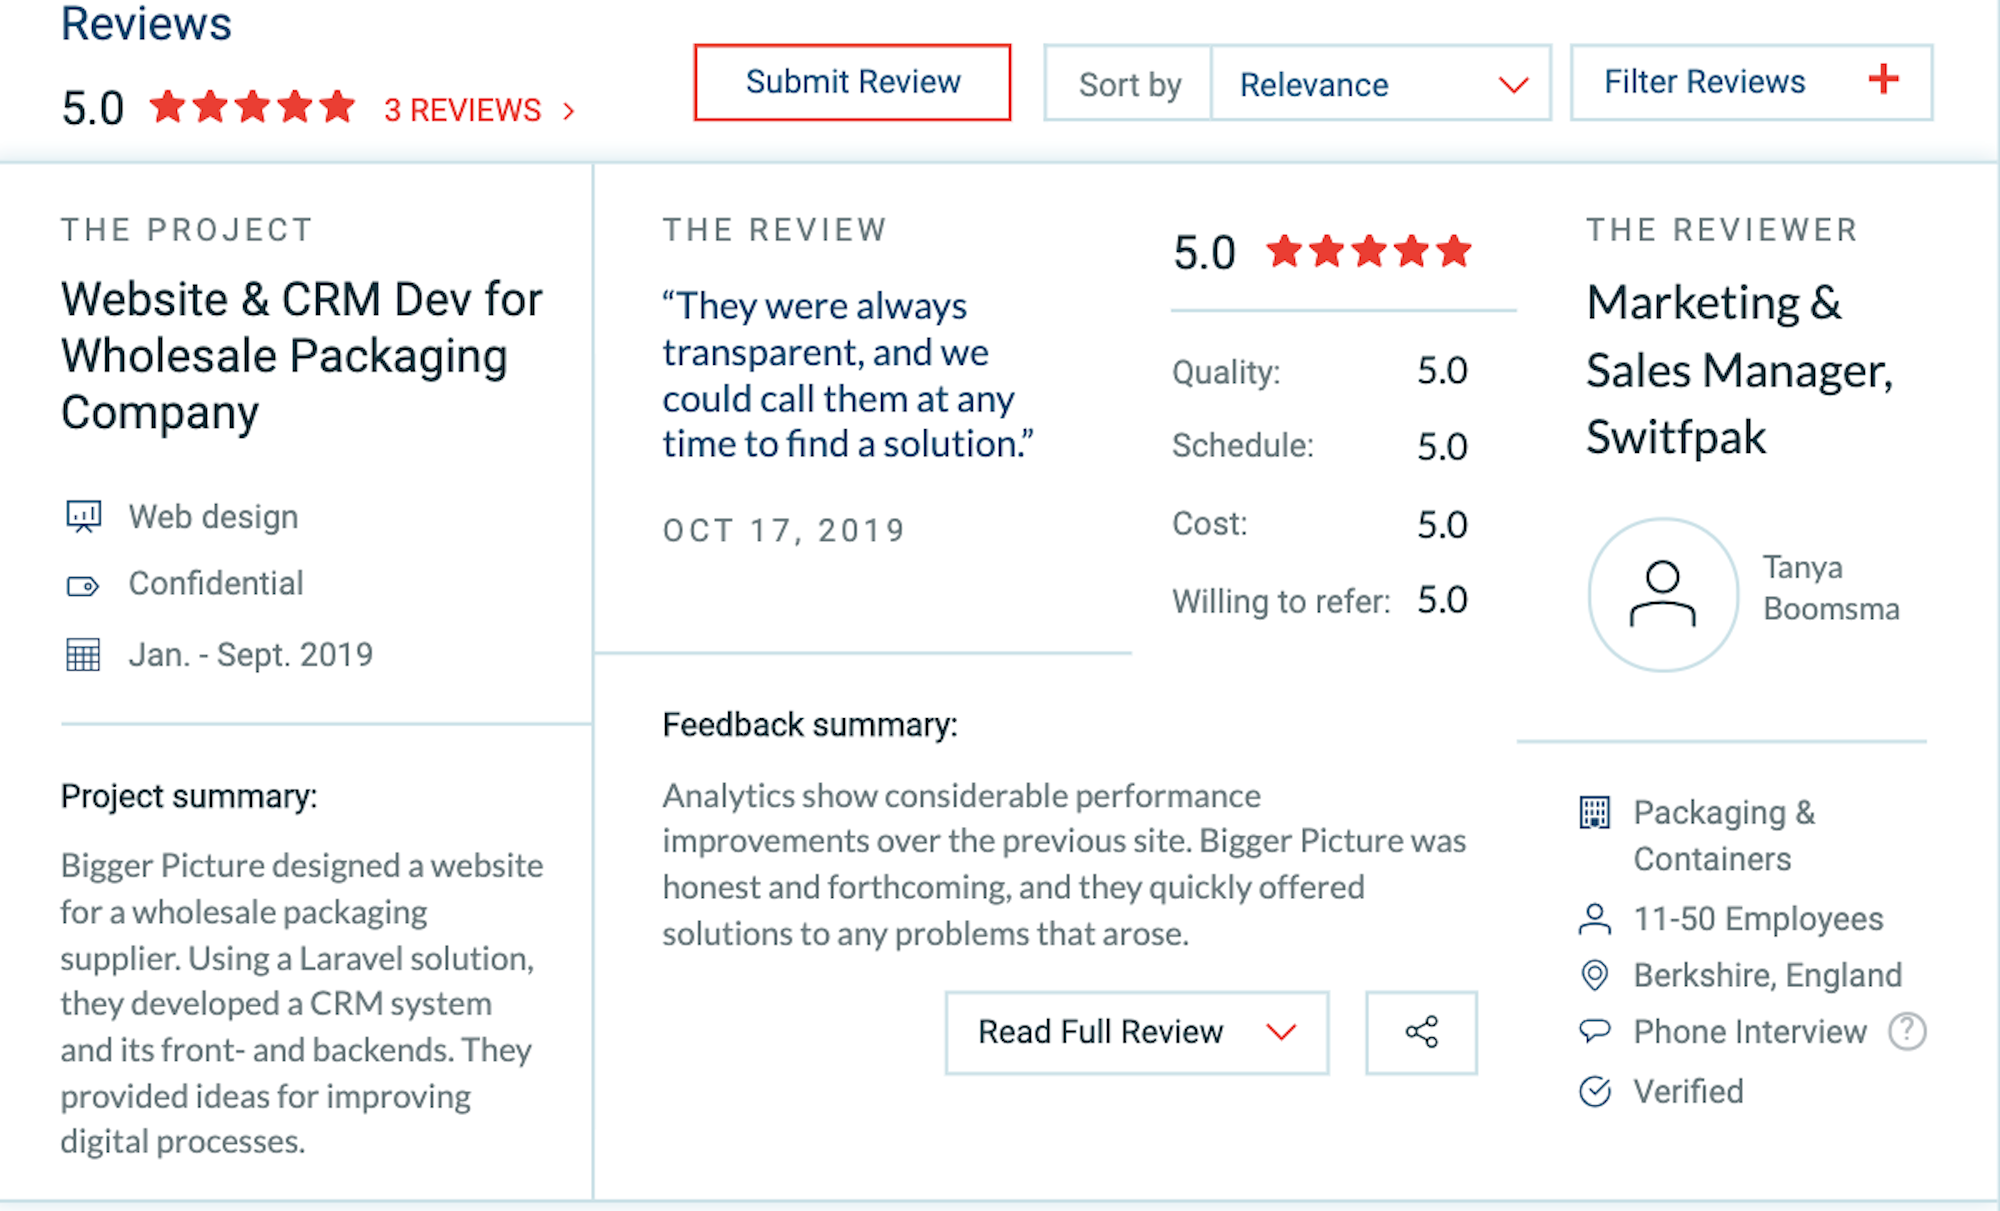Click the project title Website & CRM Dev
The image size is (2000, 1211).
click(x=301, y=355)
